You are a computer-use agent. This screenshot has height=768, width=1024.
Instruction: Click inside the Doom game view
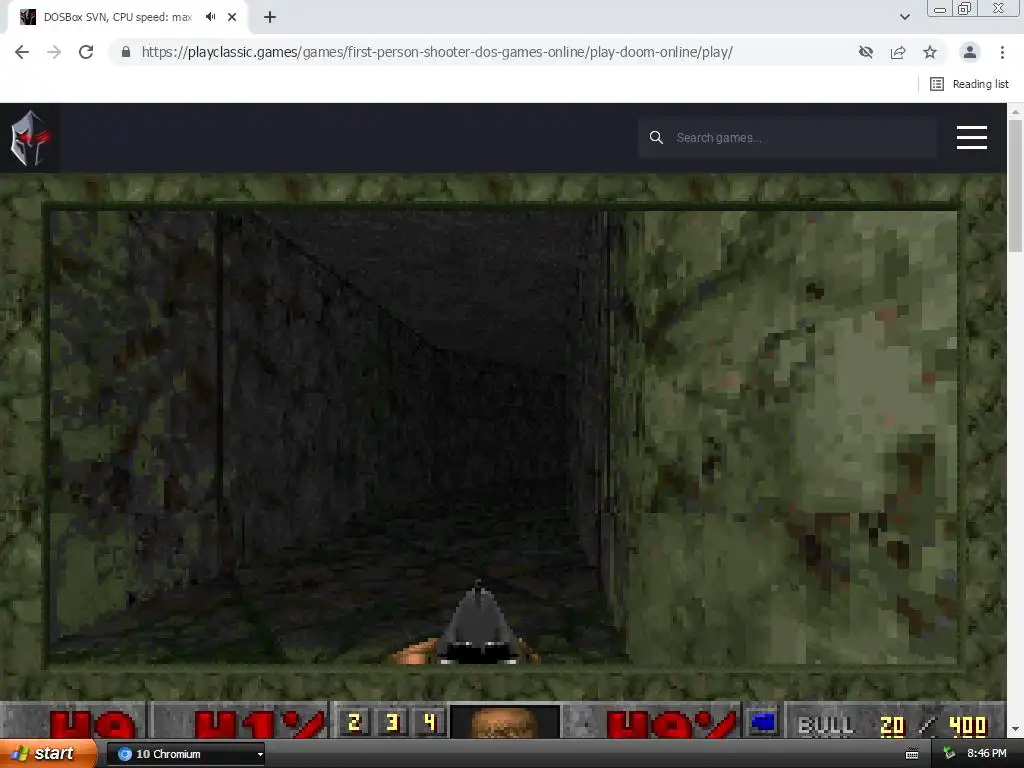tap(503, 436)
